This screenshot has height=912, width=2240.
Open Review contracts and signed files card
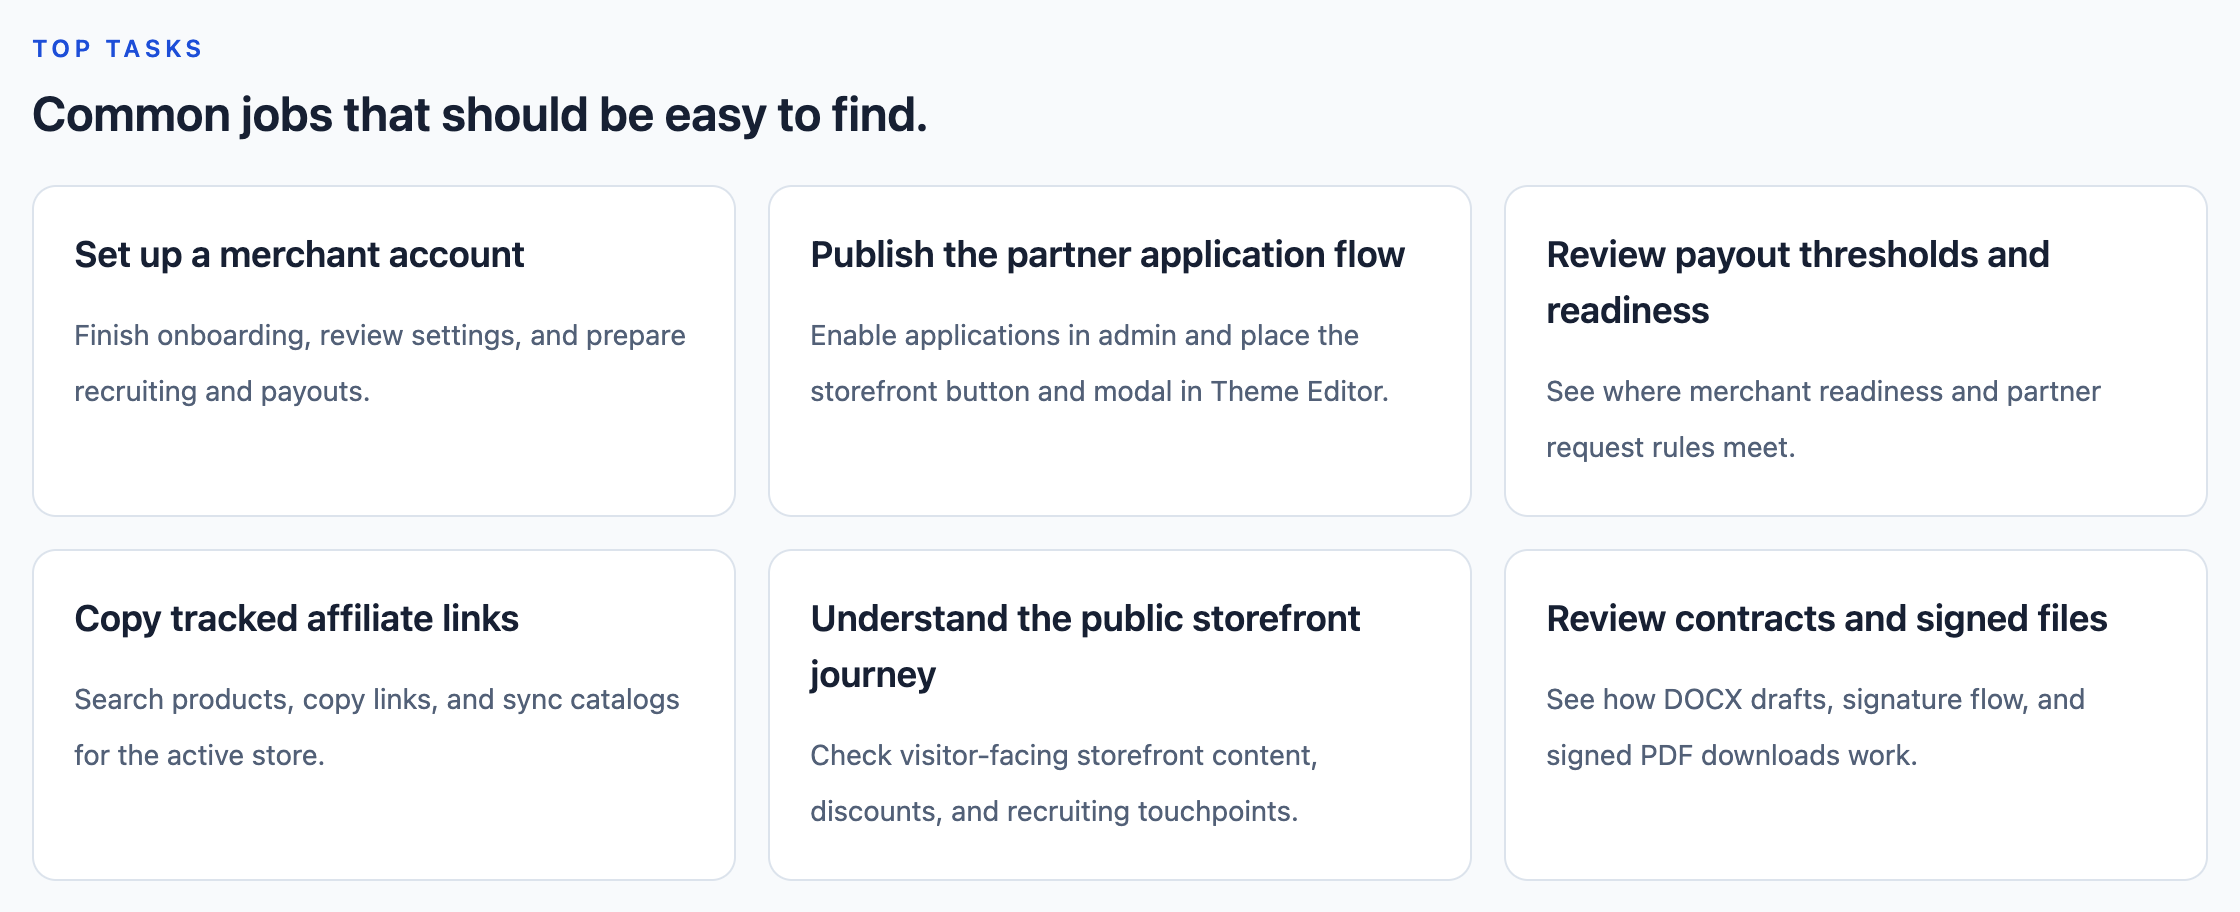tap(1856, 715)
